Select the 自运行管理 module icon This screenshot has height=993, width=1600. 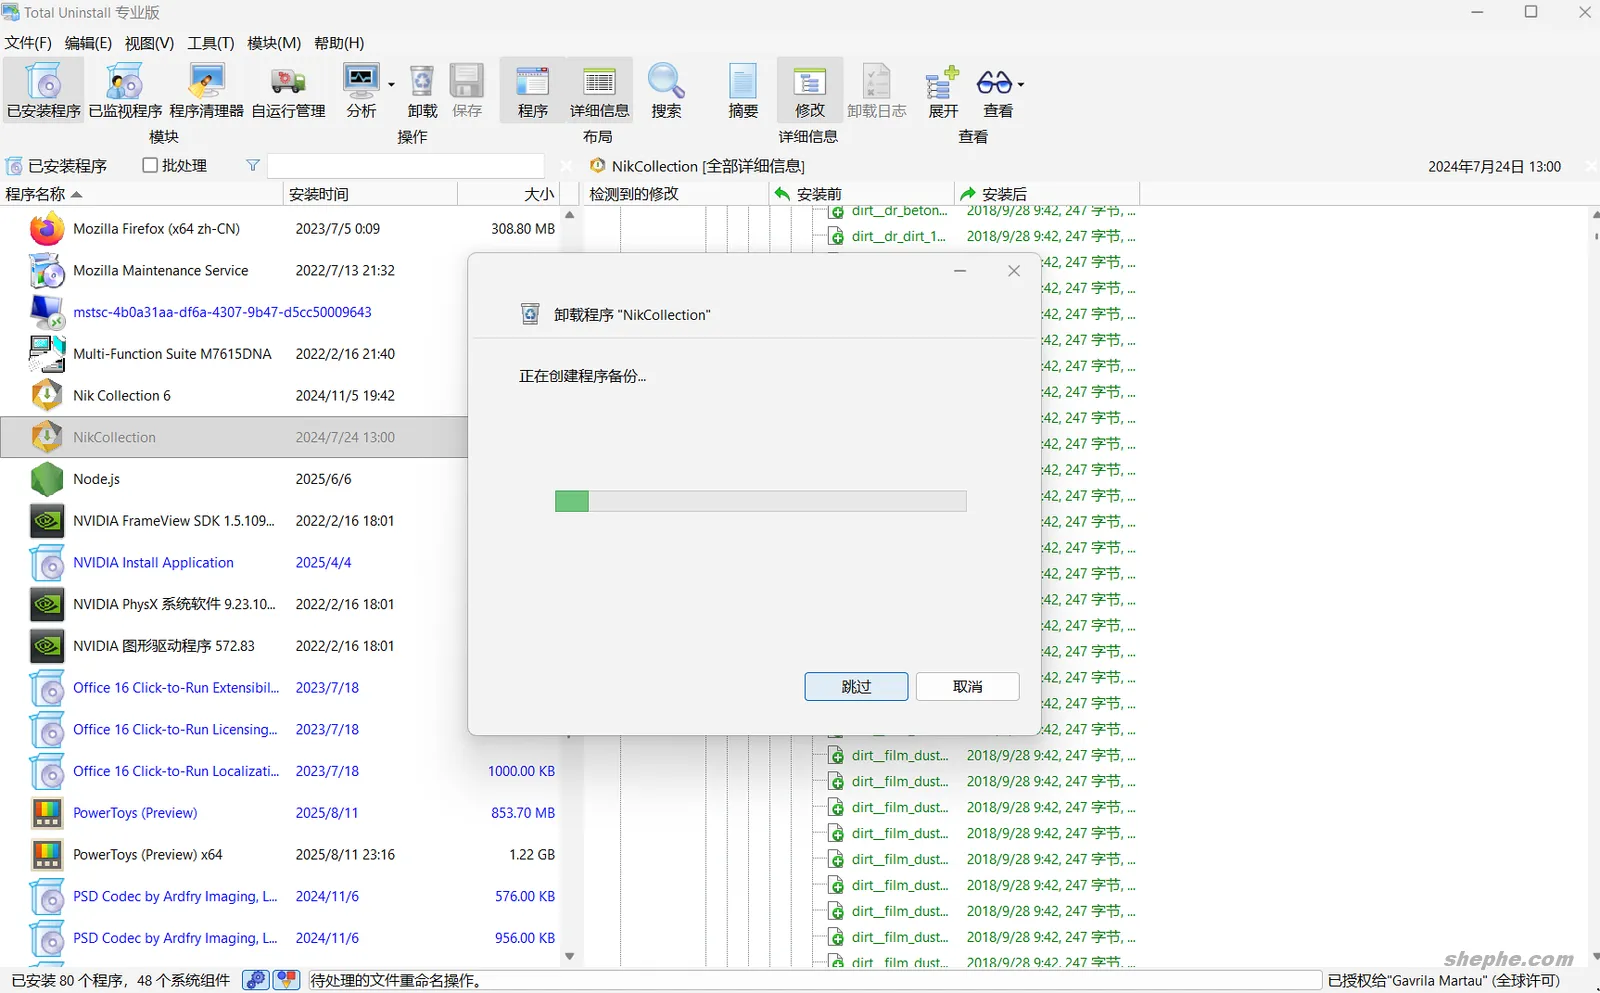pos(287,90)
